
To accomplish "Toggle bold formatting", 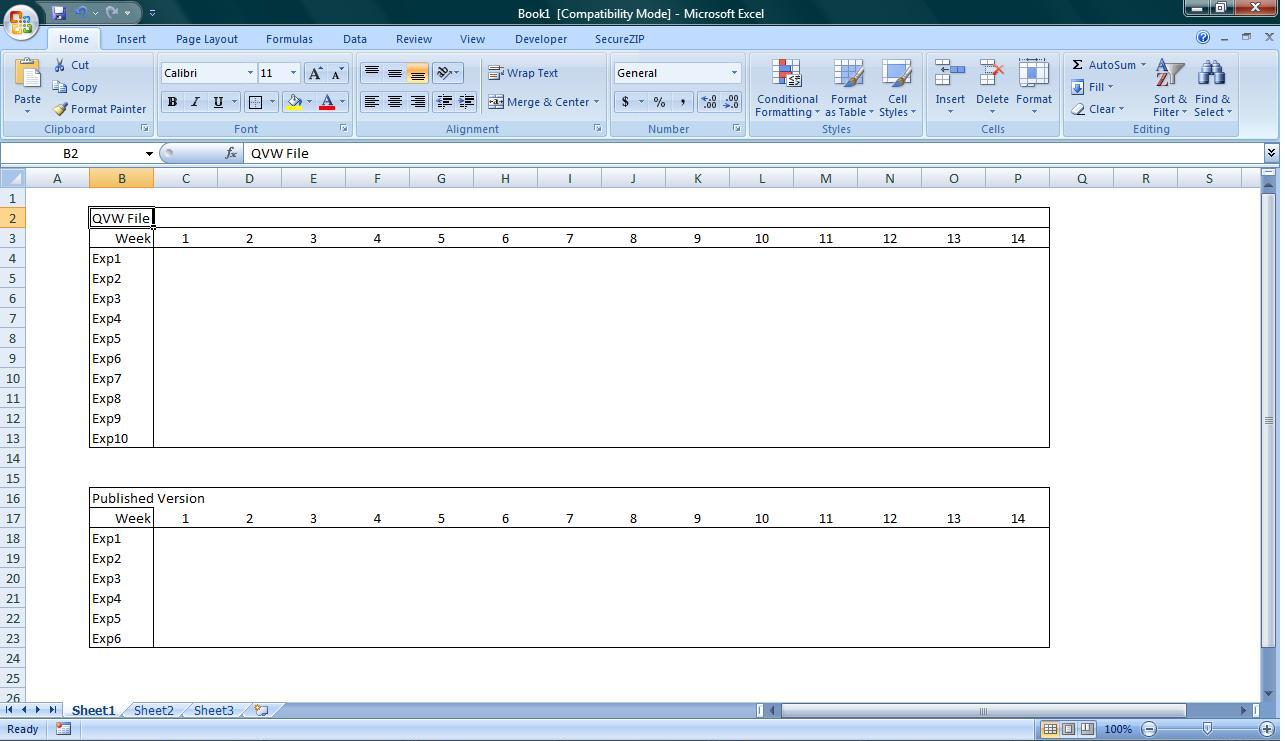I will click(172, 102).
